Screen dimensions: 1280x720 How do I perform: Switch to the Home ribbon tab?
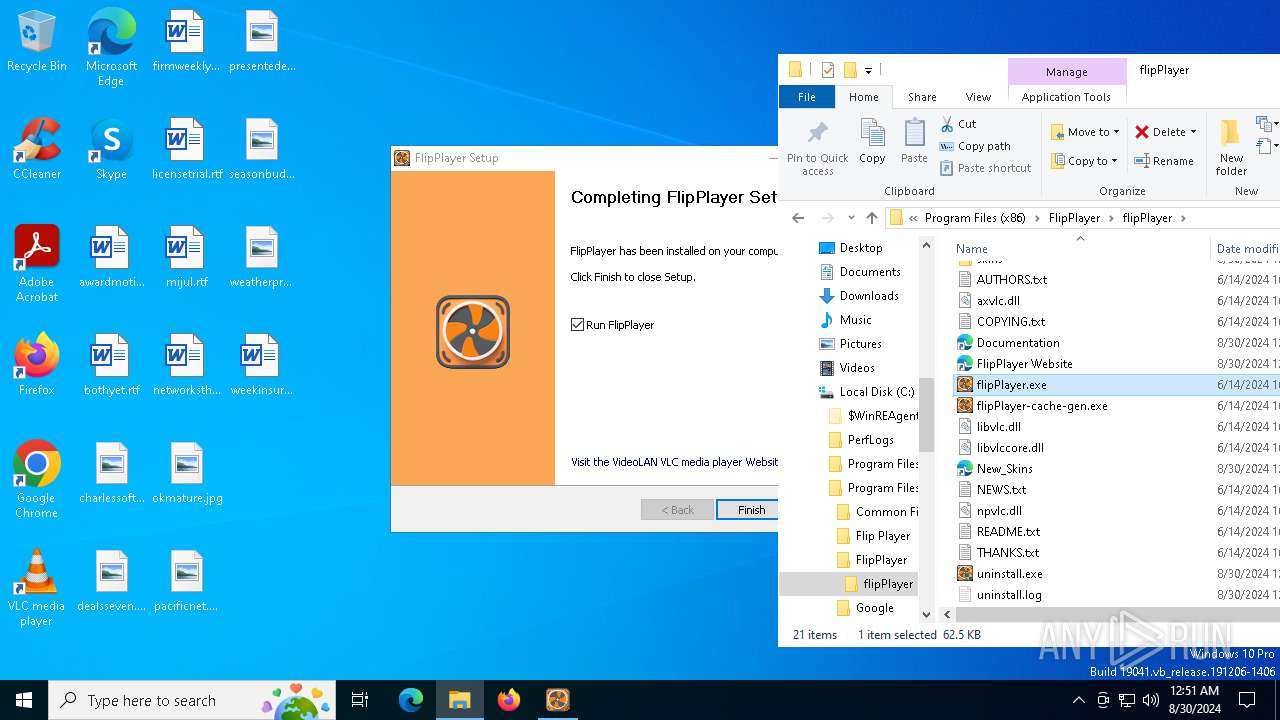(863, 97)
